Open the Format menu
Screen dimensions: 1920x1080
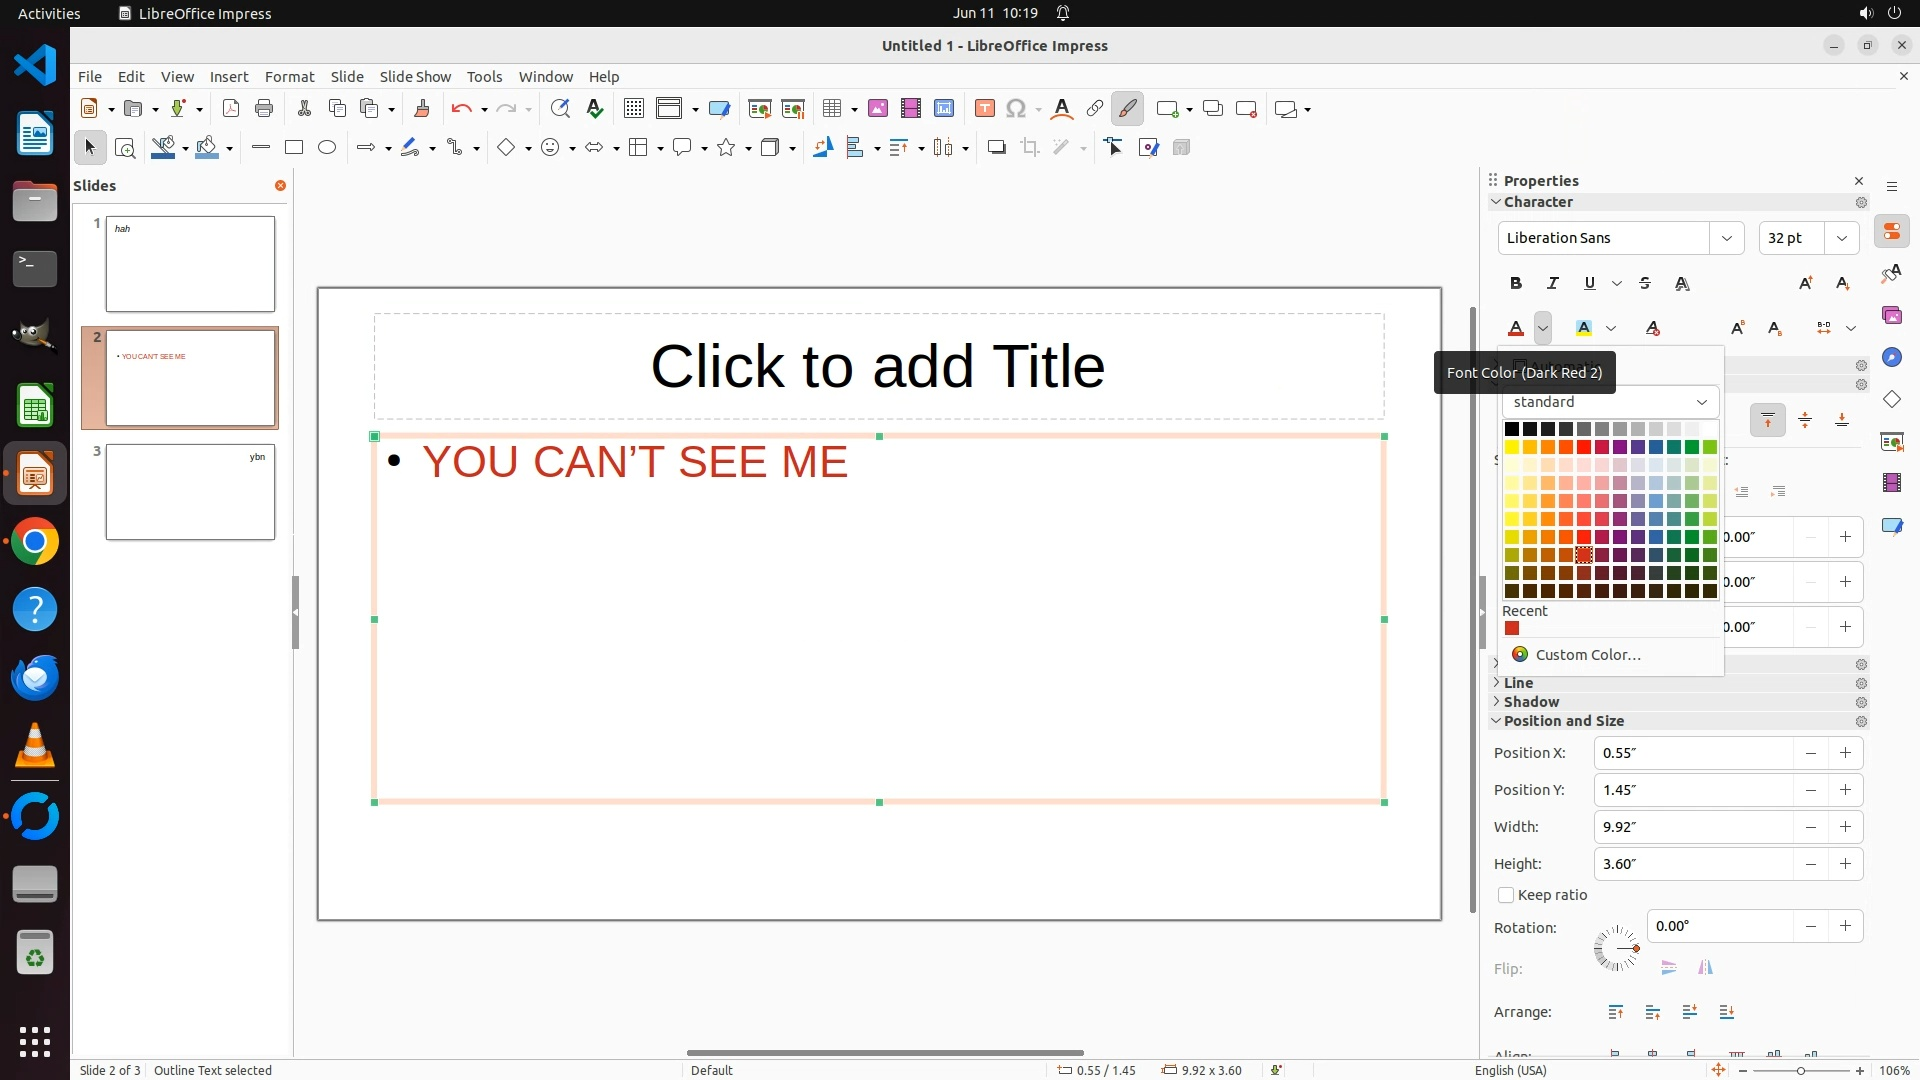point(289,77)
